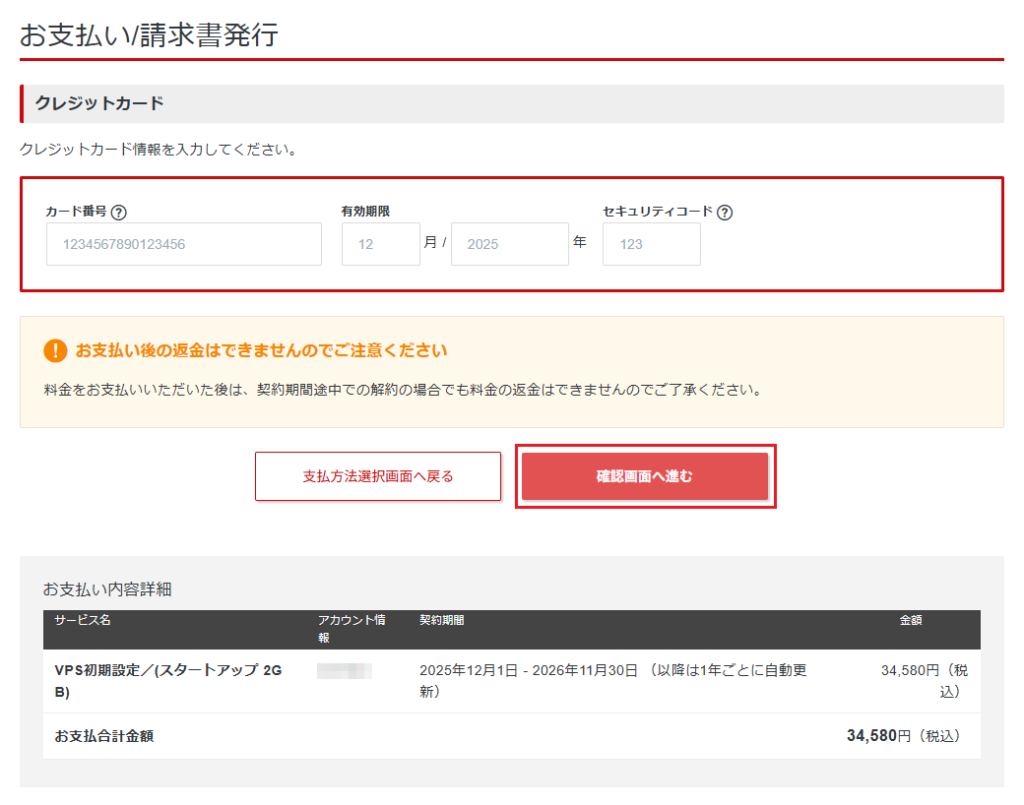Click the orange refund warning headline
Screen dimensions: 1024x805
(261, 351)
